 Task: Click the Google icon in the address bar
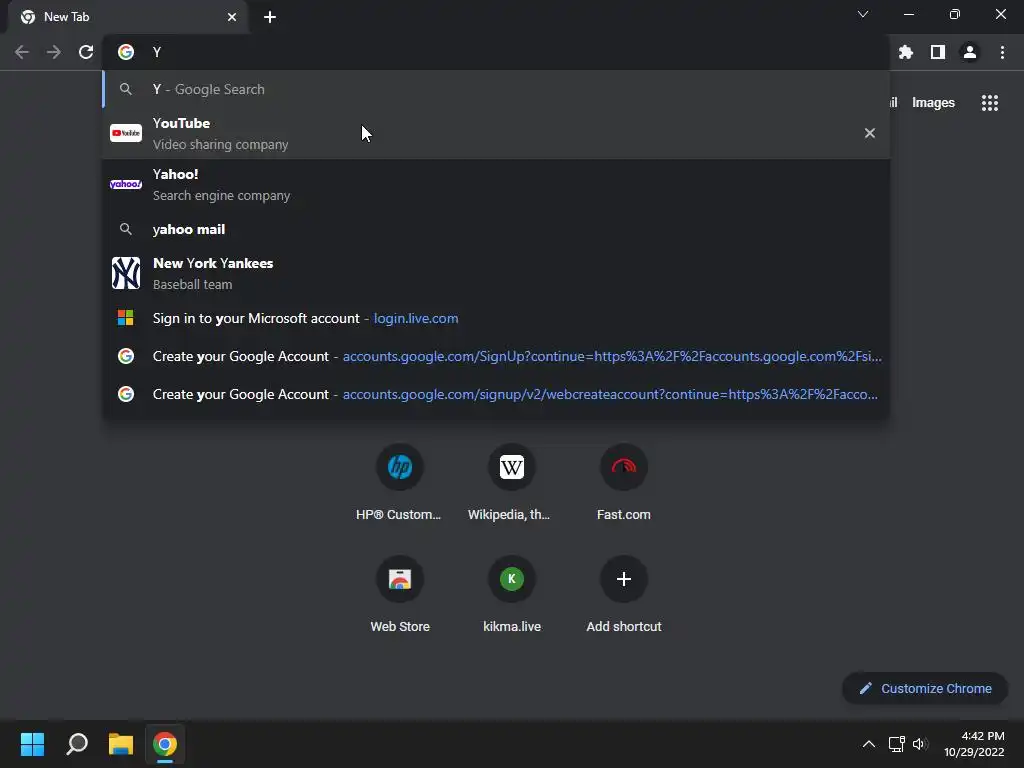point(126,52)
